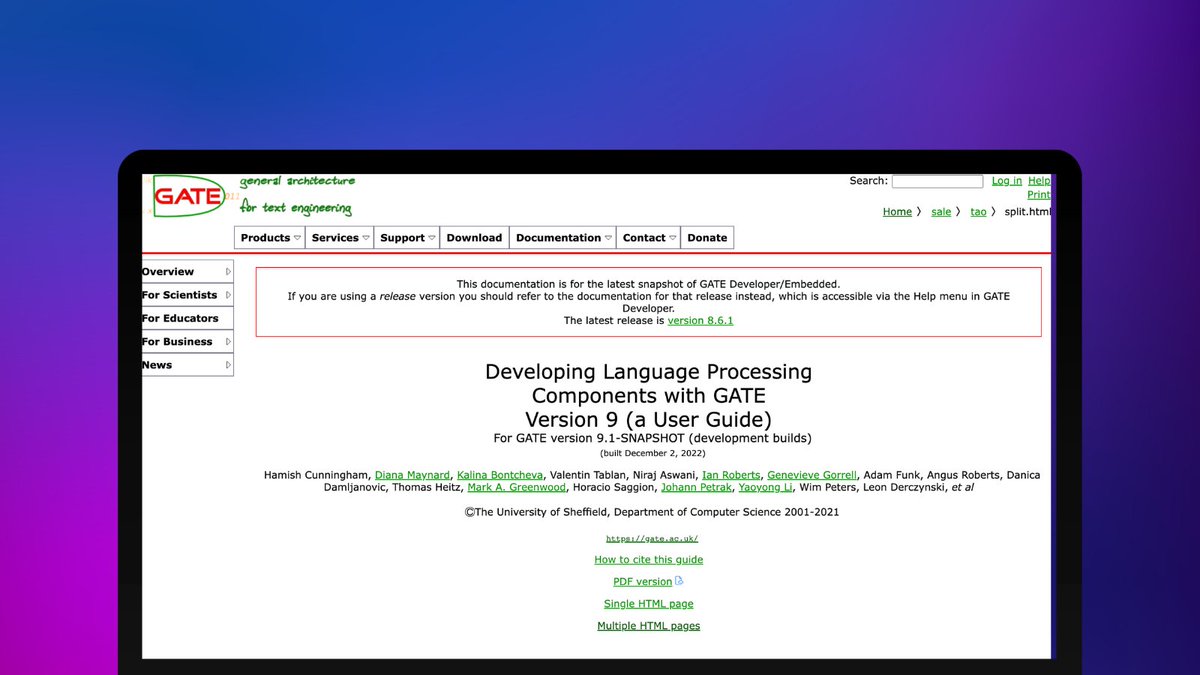Screen dimensions: 1200x675
Task: Open the Contact menu
Action: [x=648, y=238]
